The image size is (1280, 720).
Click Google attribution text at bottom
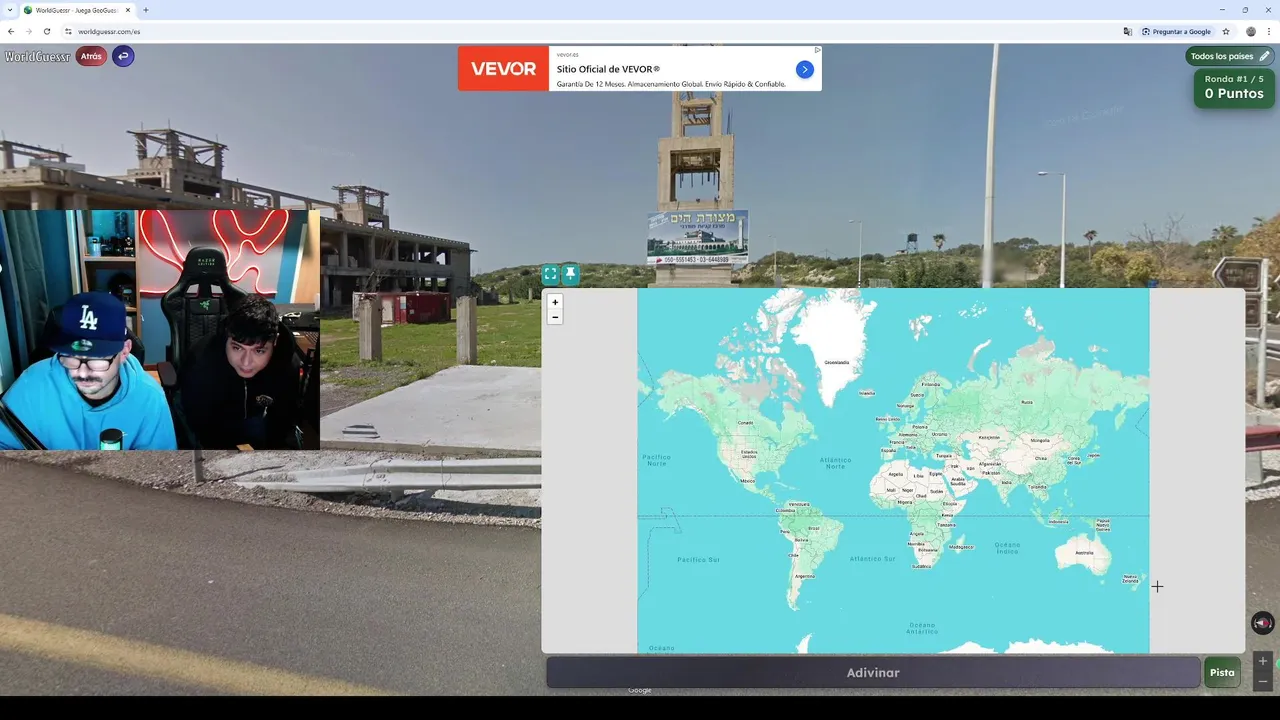(x=640, y=690)
